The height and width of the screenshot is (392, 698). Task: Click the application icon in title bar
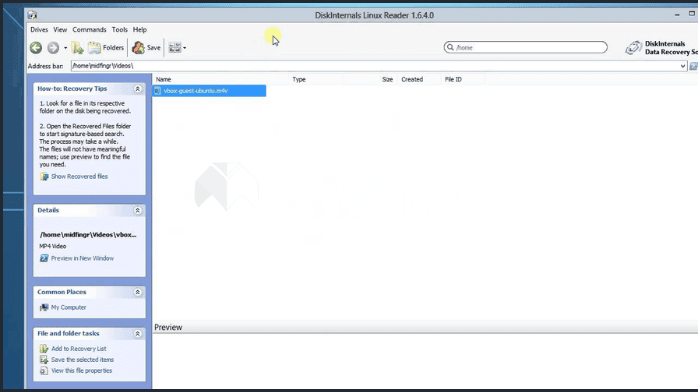[x=32, y=15]
